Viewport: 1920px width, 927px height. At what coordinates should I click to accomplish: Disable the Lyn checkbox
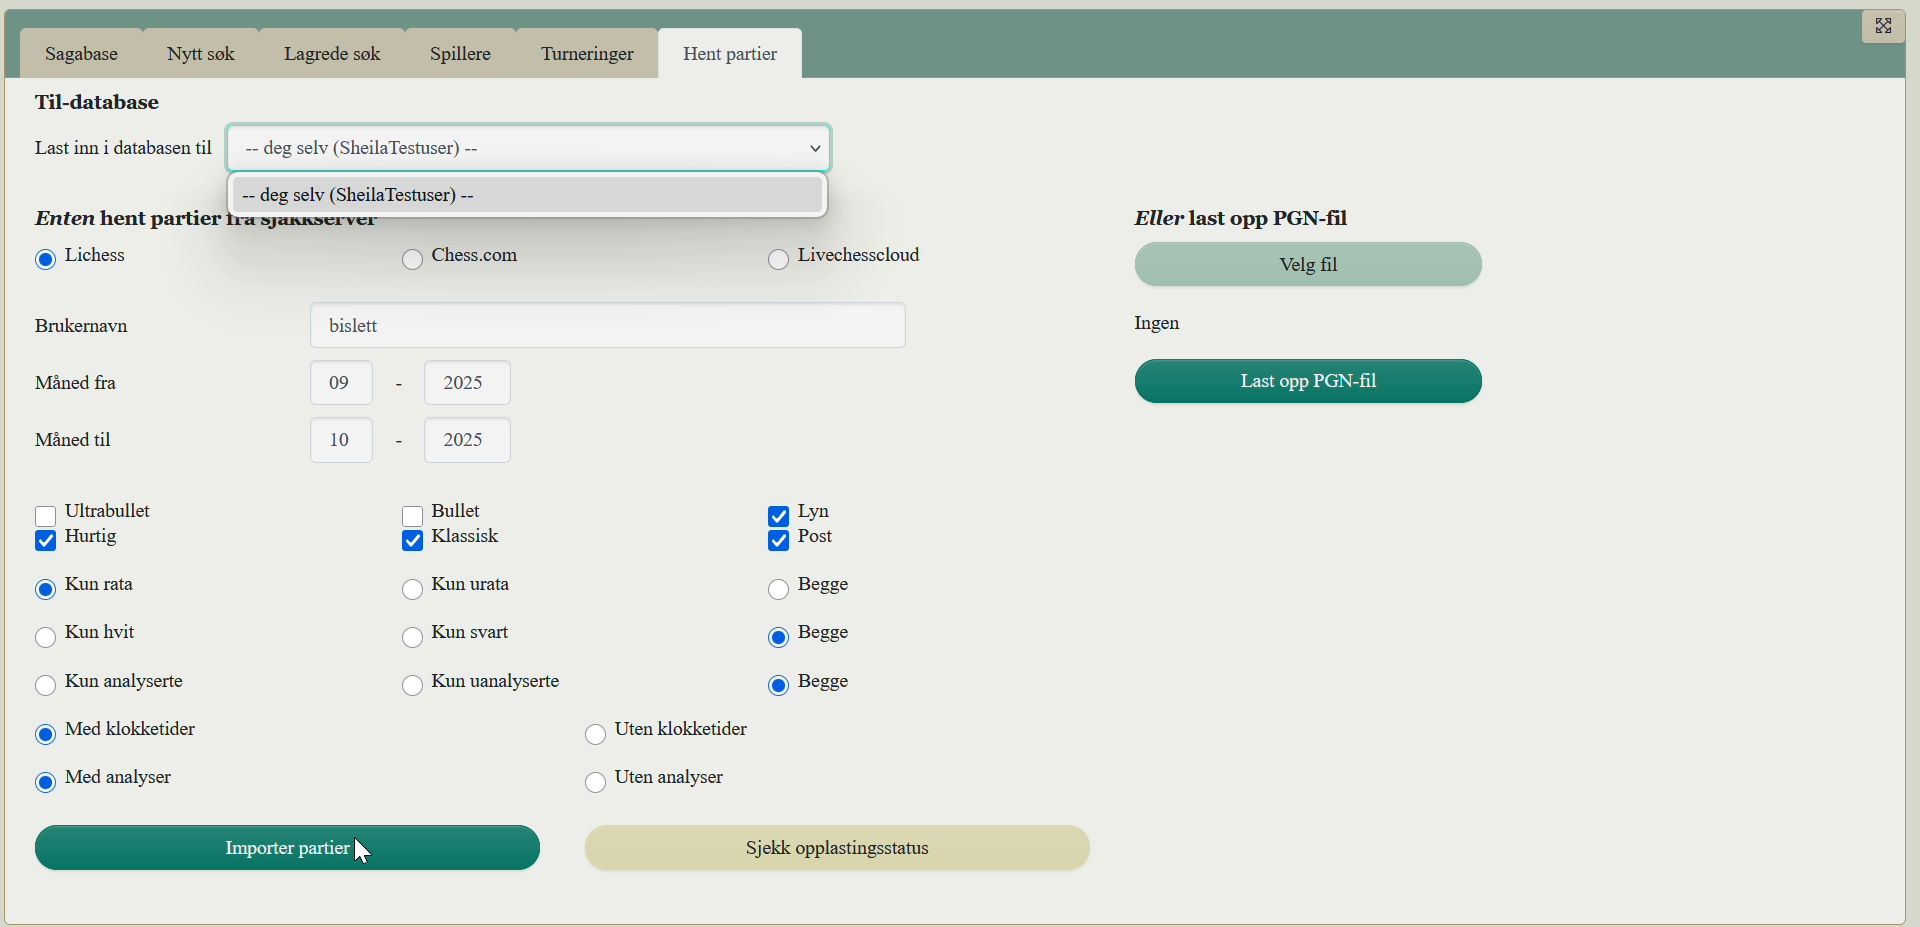coord(779,516)
